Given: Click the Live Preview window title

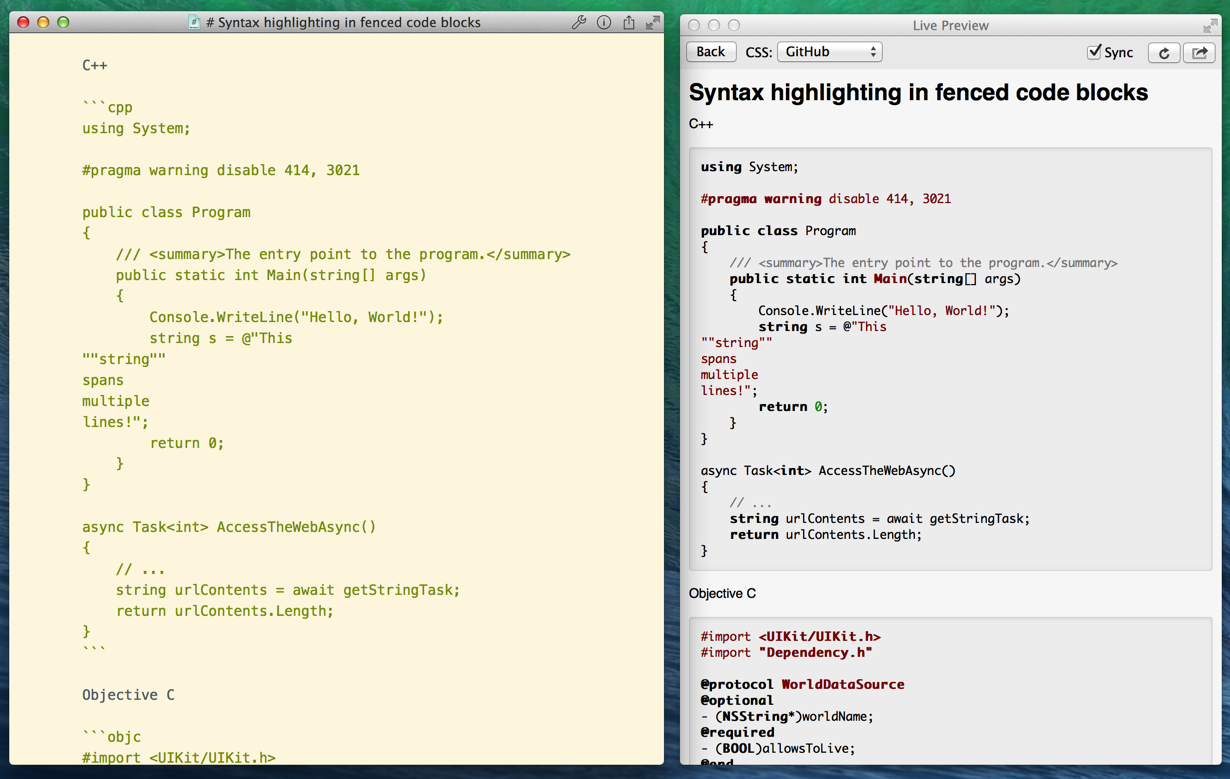Looking at the screenshot, I should point(950,25).
